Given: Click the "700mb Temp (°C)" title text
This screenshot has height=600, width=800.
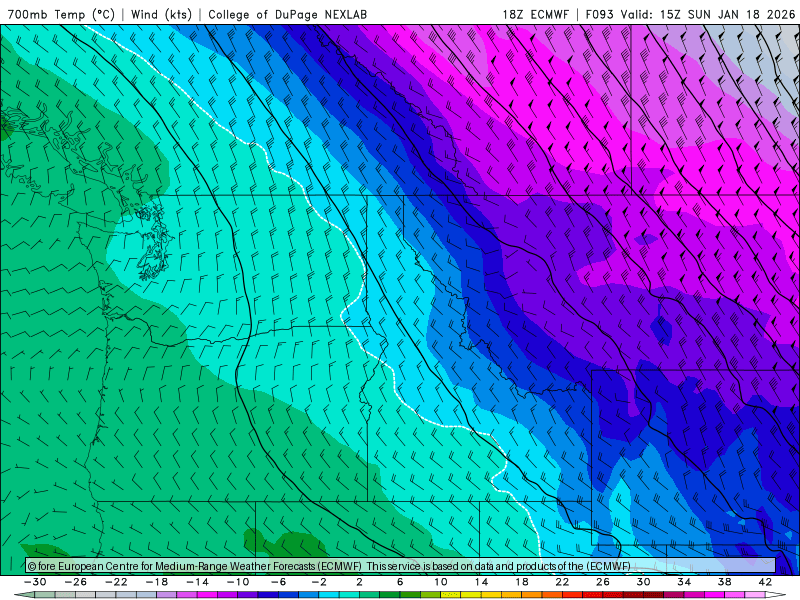Looking at the screenshot, I should [62, 14].
